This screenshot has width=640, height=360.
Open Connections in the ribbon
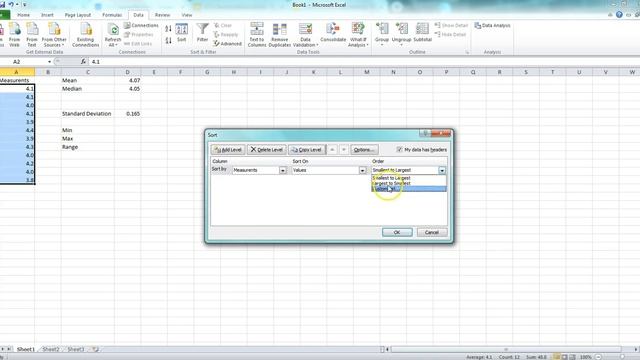click(x=141, y=25)
